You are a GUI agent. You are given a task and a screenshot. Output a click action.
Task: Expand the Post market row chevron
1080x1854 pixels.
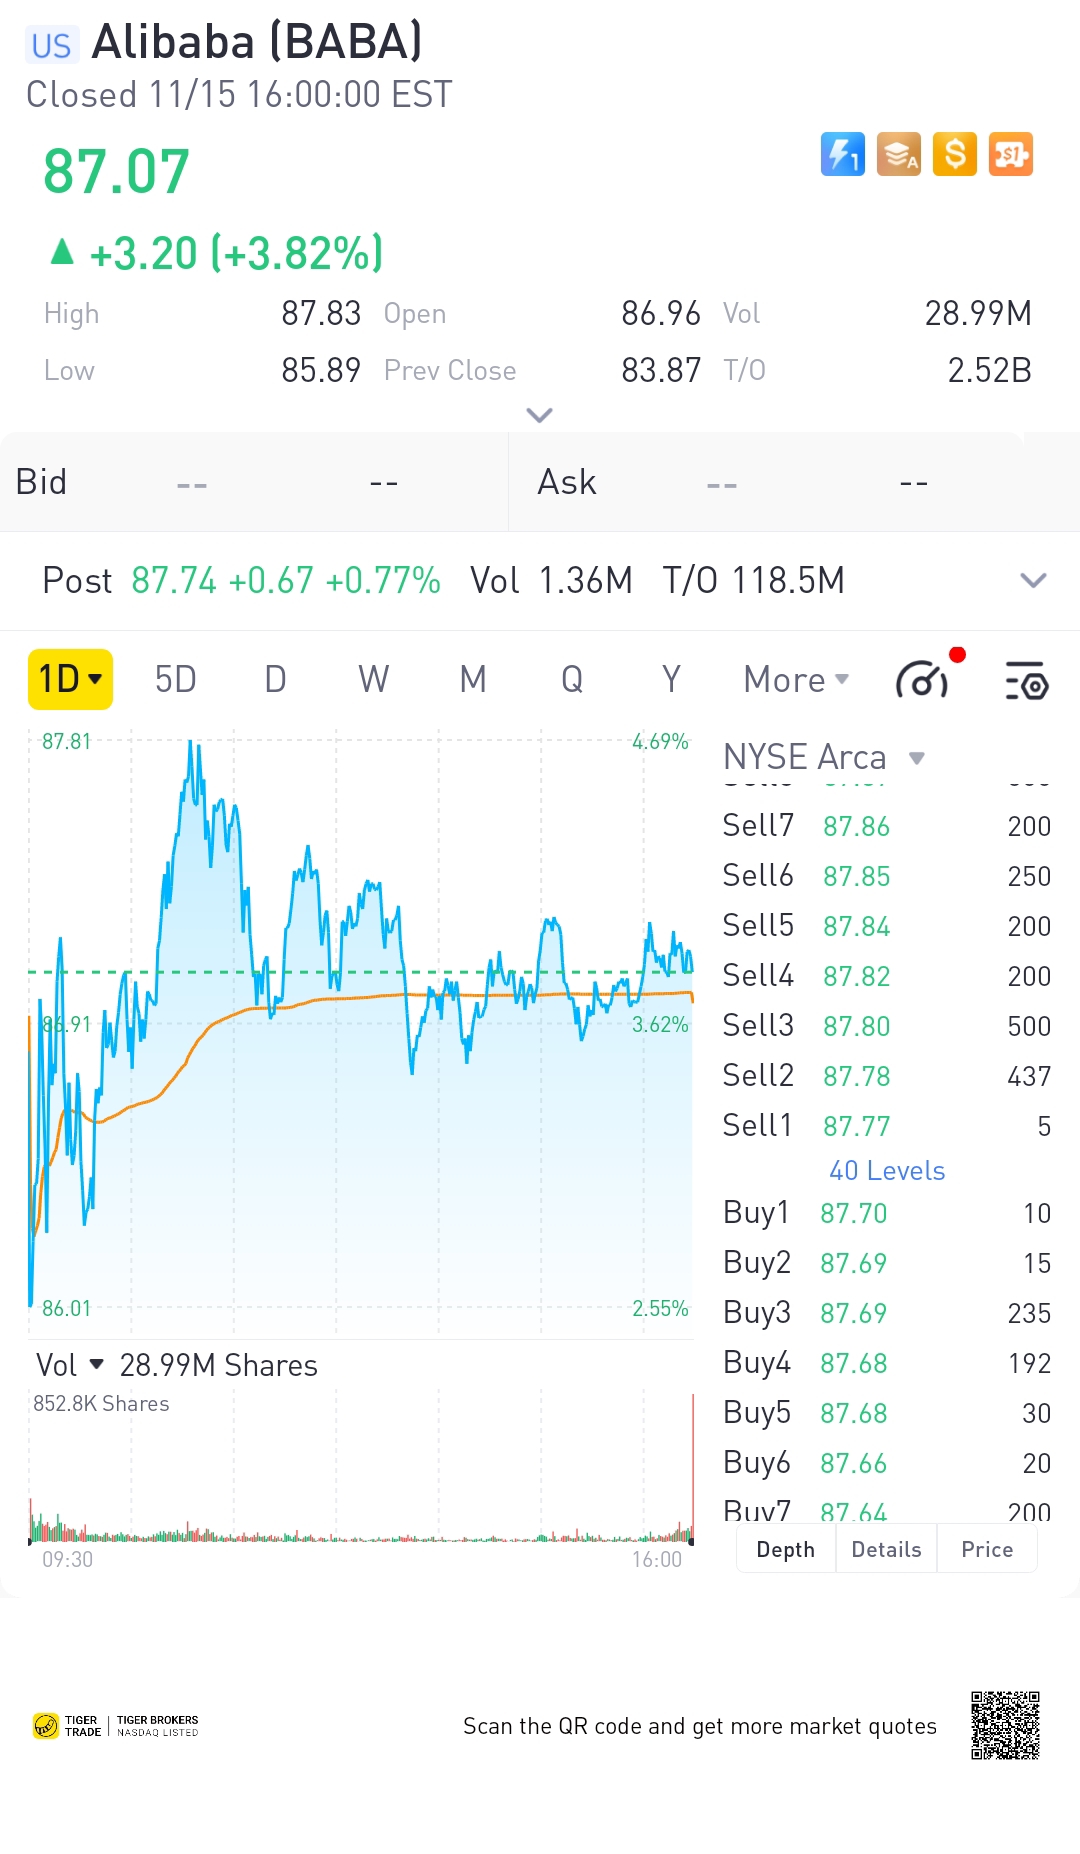(x=1032, y=581)
